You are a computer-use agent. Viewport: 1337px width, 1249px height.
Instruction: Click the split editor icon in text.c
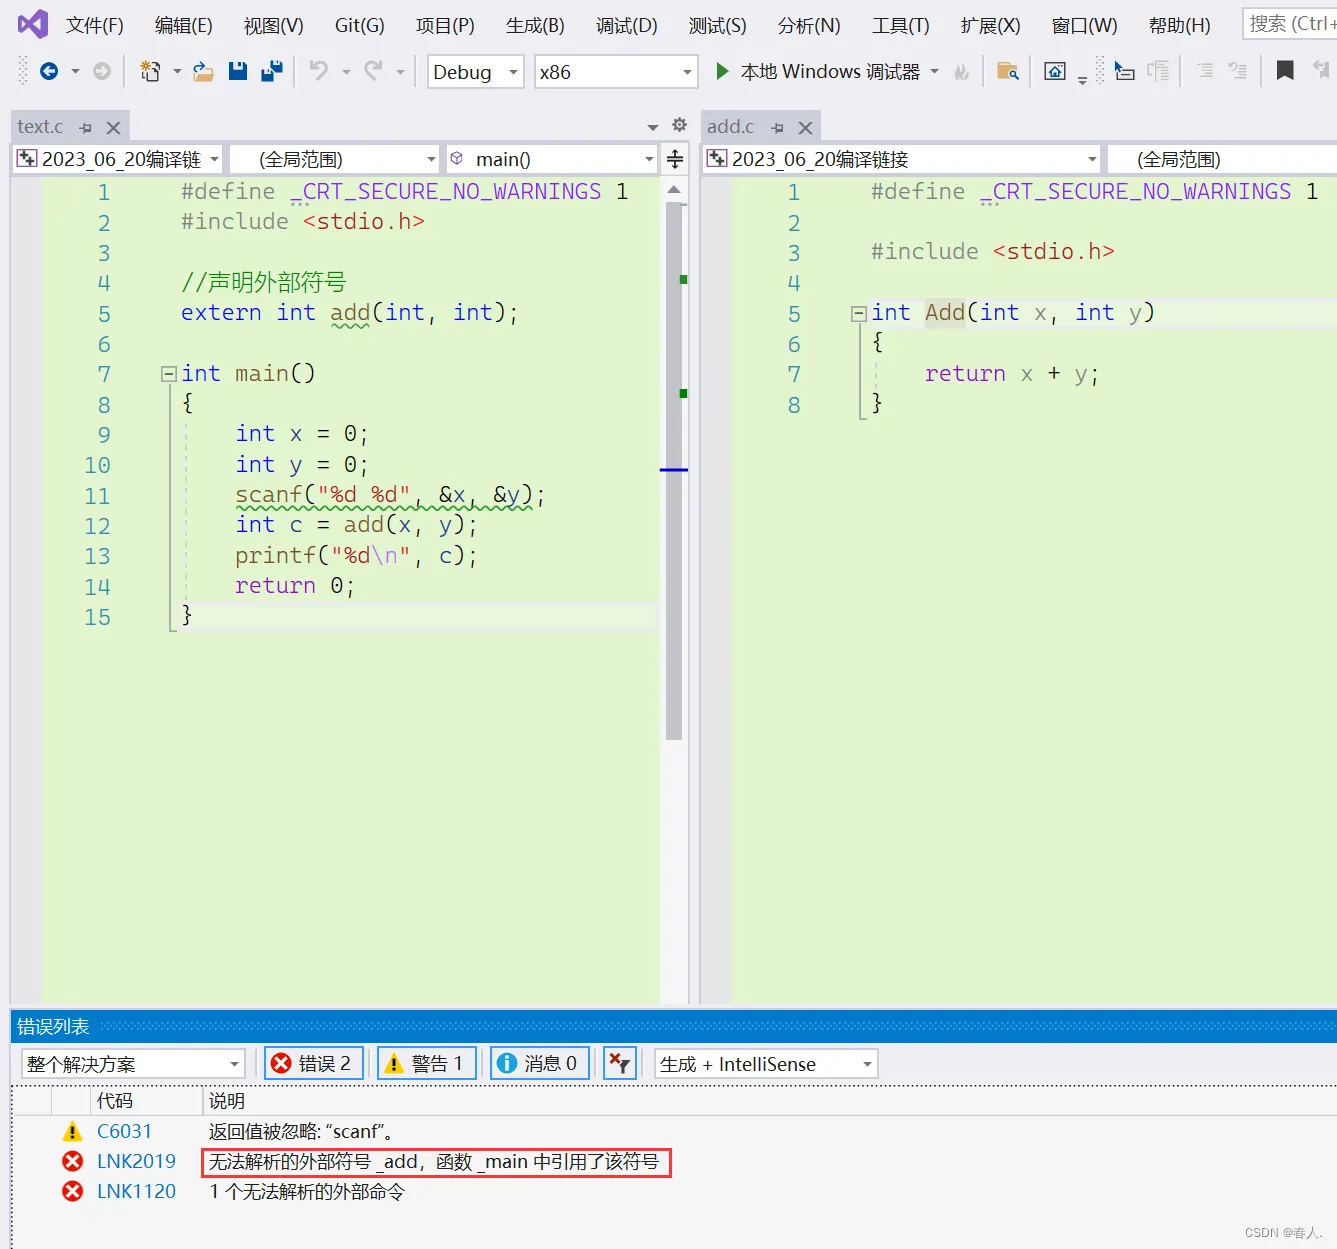click(x=675, y=159)
